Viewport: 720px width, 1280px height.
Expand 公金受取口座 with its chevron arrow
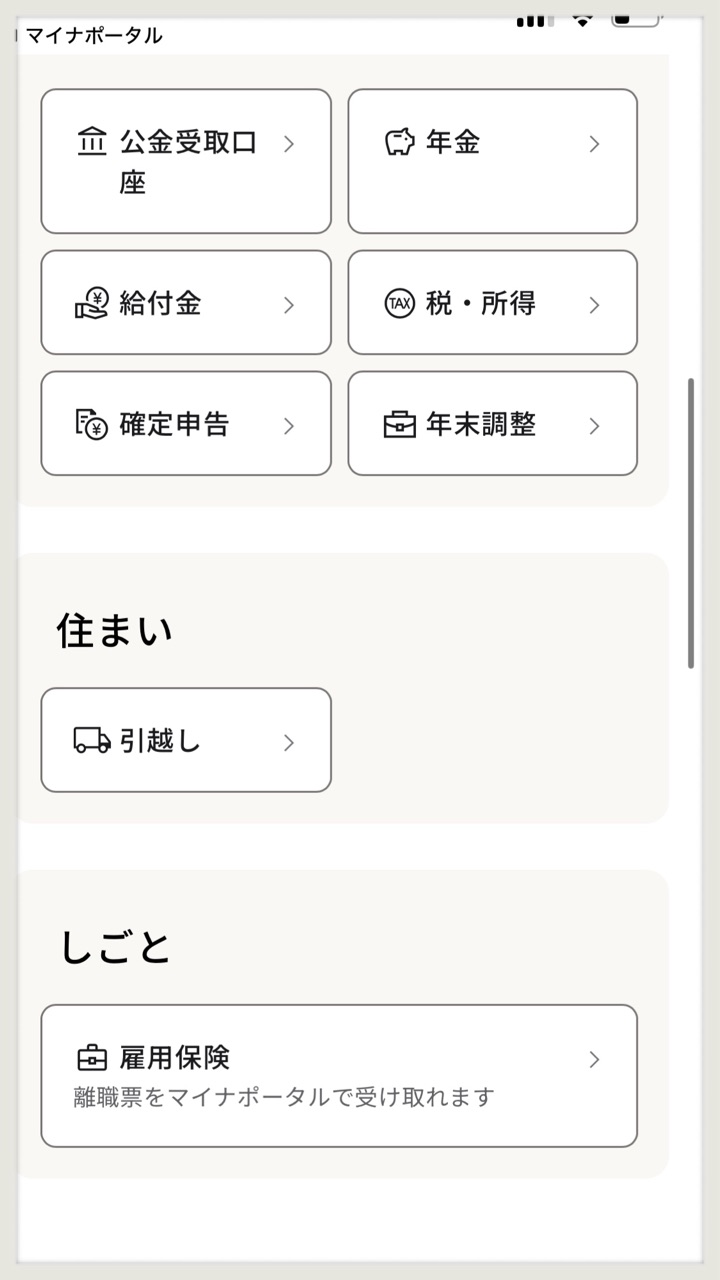tap(289, 144)
